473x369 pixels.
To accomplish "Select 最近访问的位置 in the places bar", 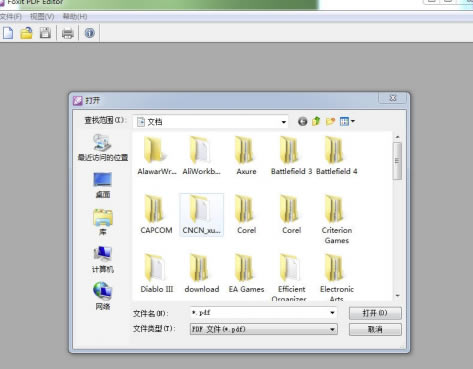I will 103,148.
